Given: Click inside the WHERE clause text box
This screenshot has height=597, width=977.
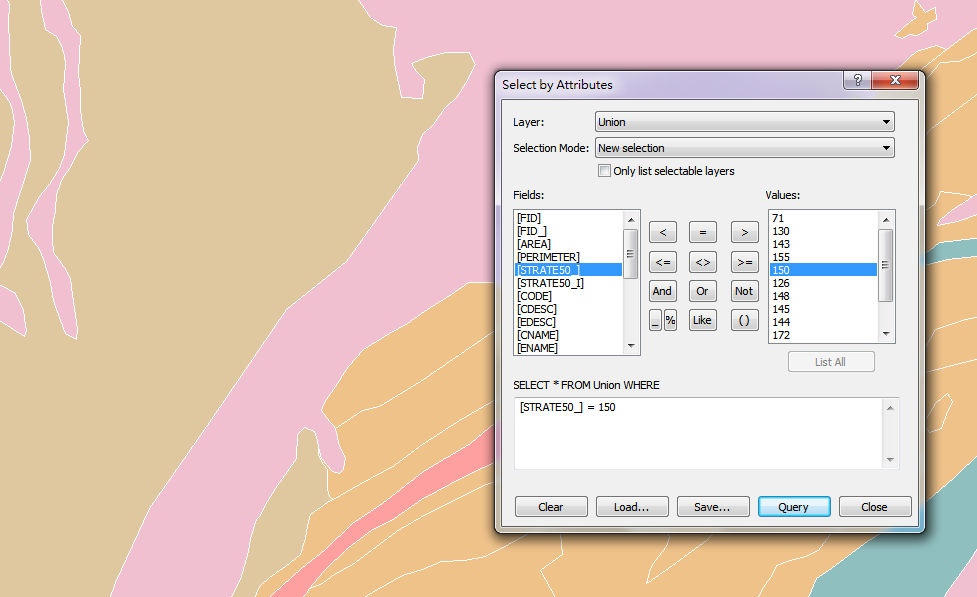Looking at the screenshot, I should click(x=698, y=433).
